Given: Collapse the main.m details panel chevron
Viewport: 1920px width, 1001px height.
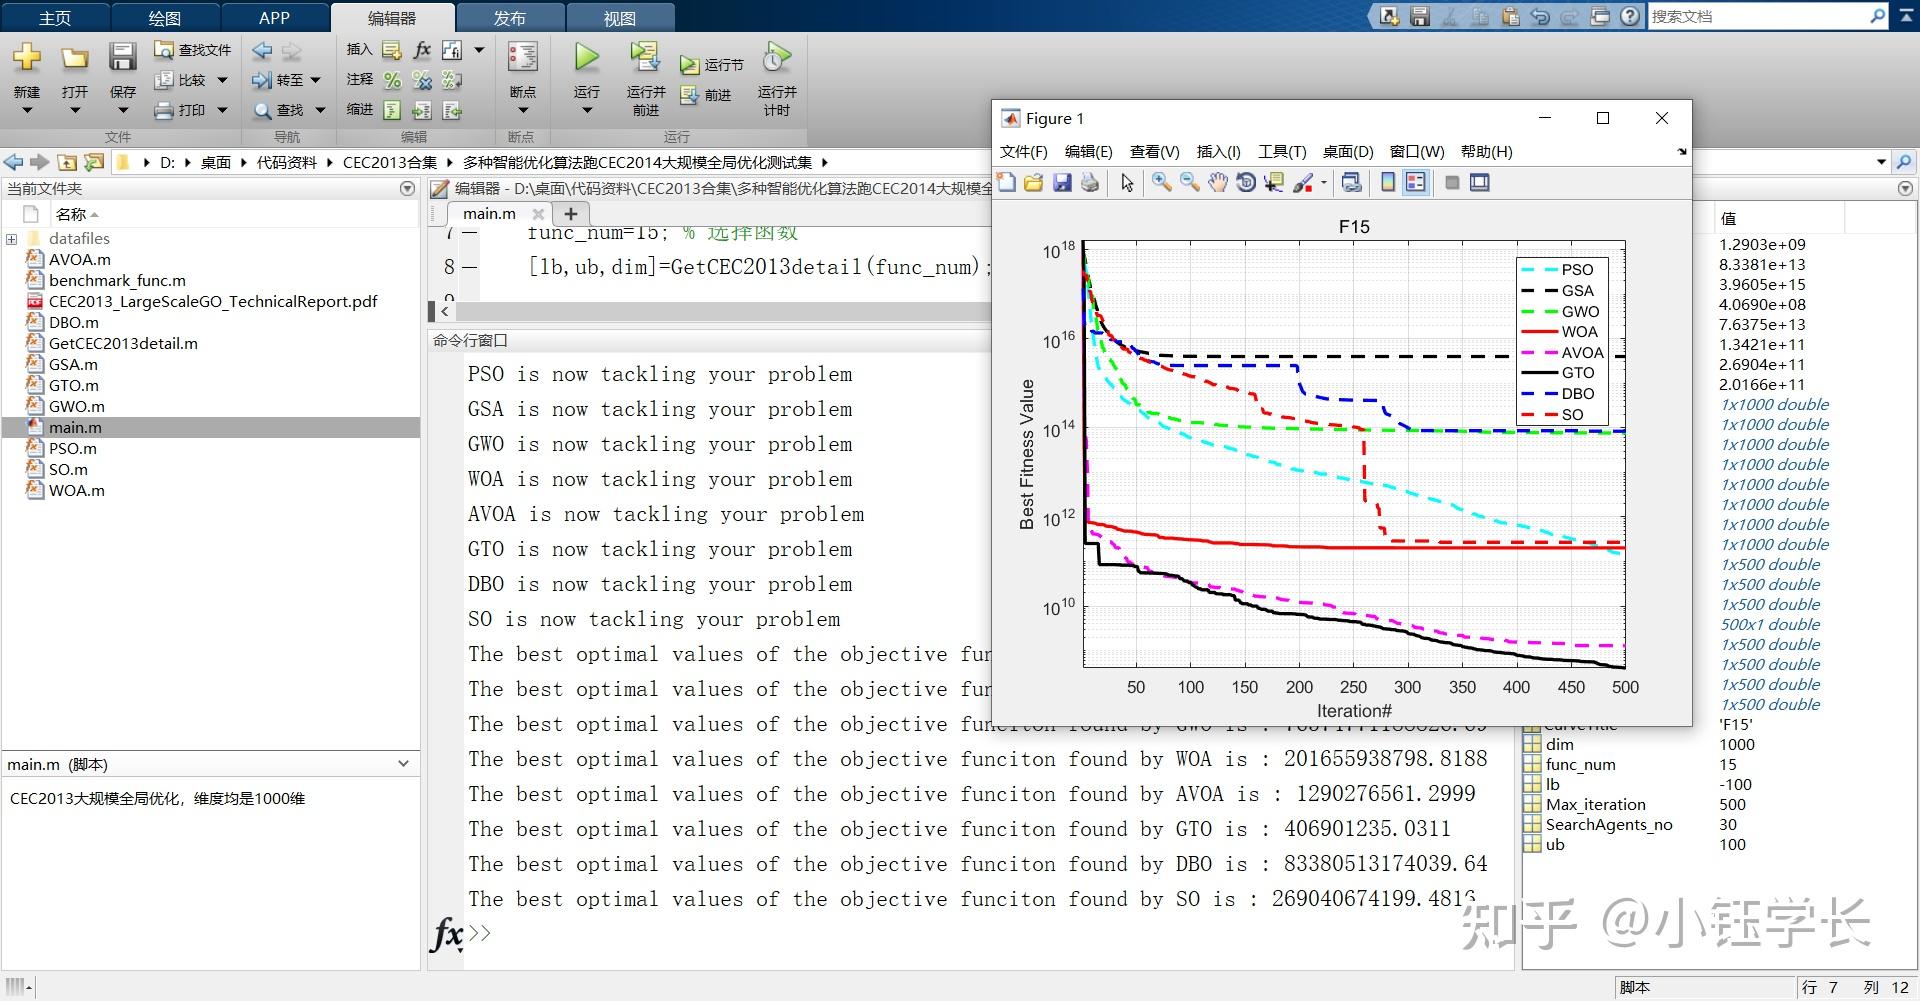Looking at the screenshot, I should click(403, 764).
